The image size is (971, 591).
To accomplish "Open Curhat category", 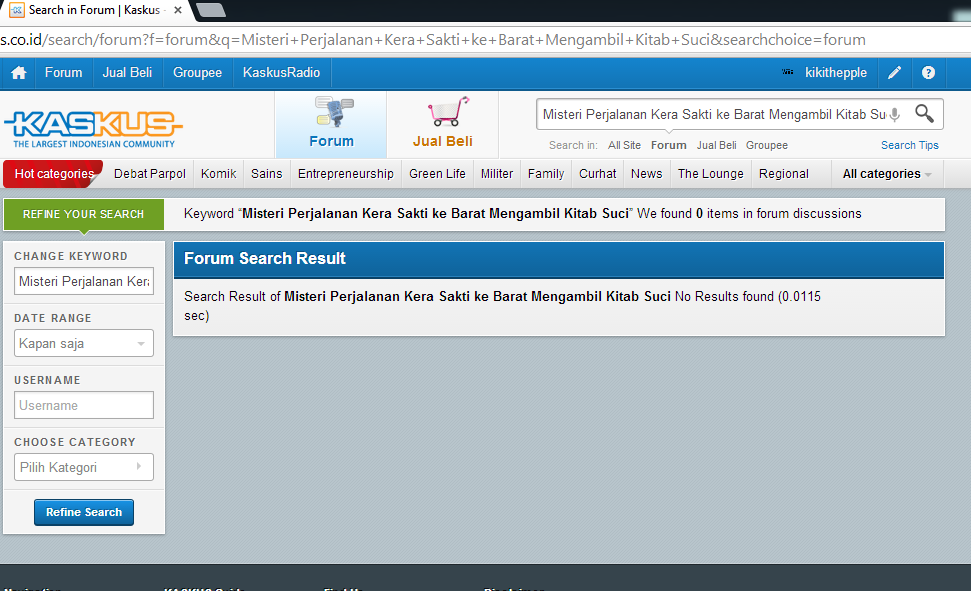I will 598,173.
